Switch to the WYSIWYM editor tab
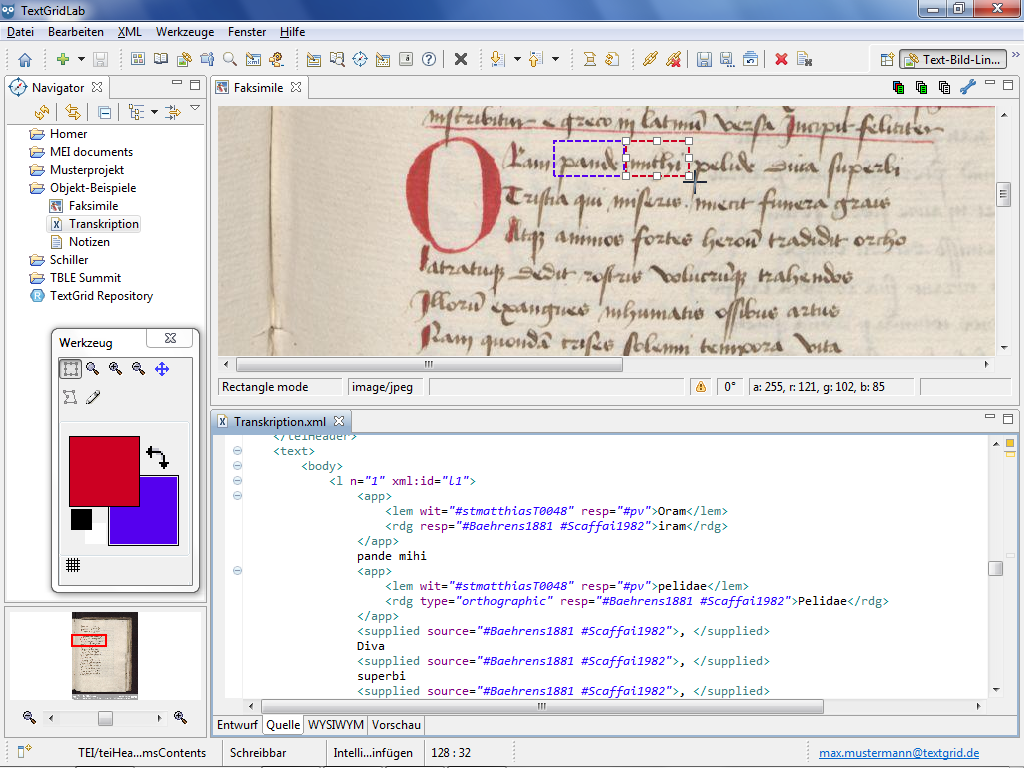1024x768 pixels. (335, 725)
